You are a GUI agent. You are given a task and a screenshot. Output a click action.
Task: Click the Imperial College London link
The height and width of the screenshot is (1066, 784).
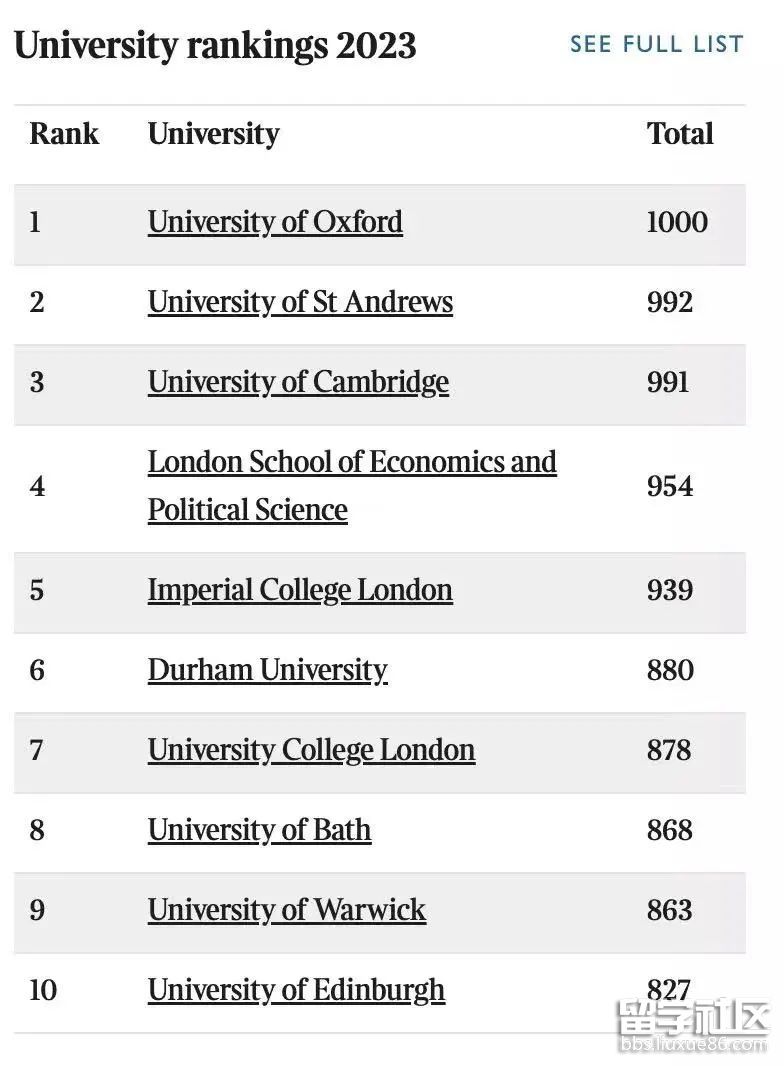coord(300,590)
